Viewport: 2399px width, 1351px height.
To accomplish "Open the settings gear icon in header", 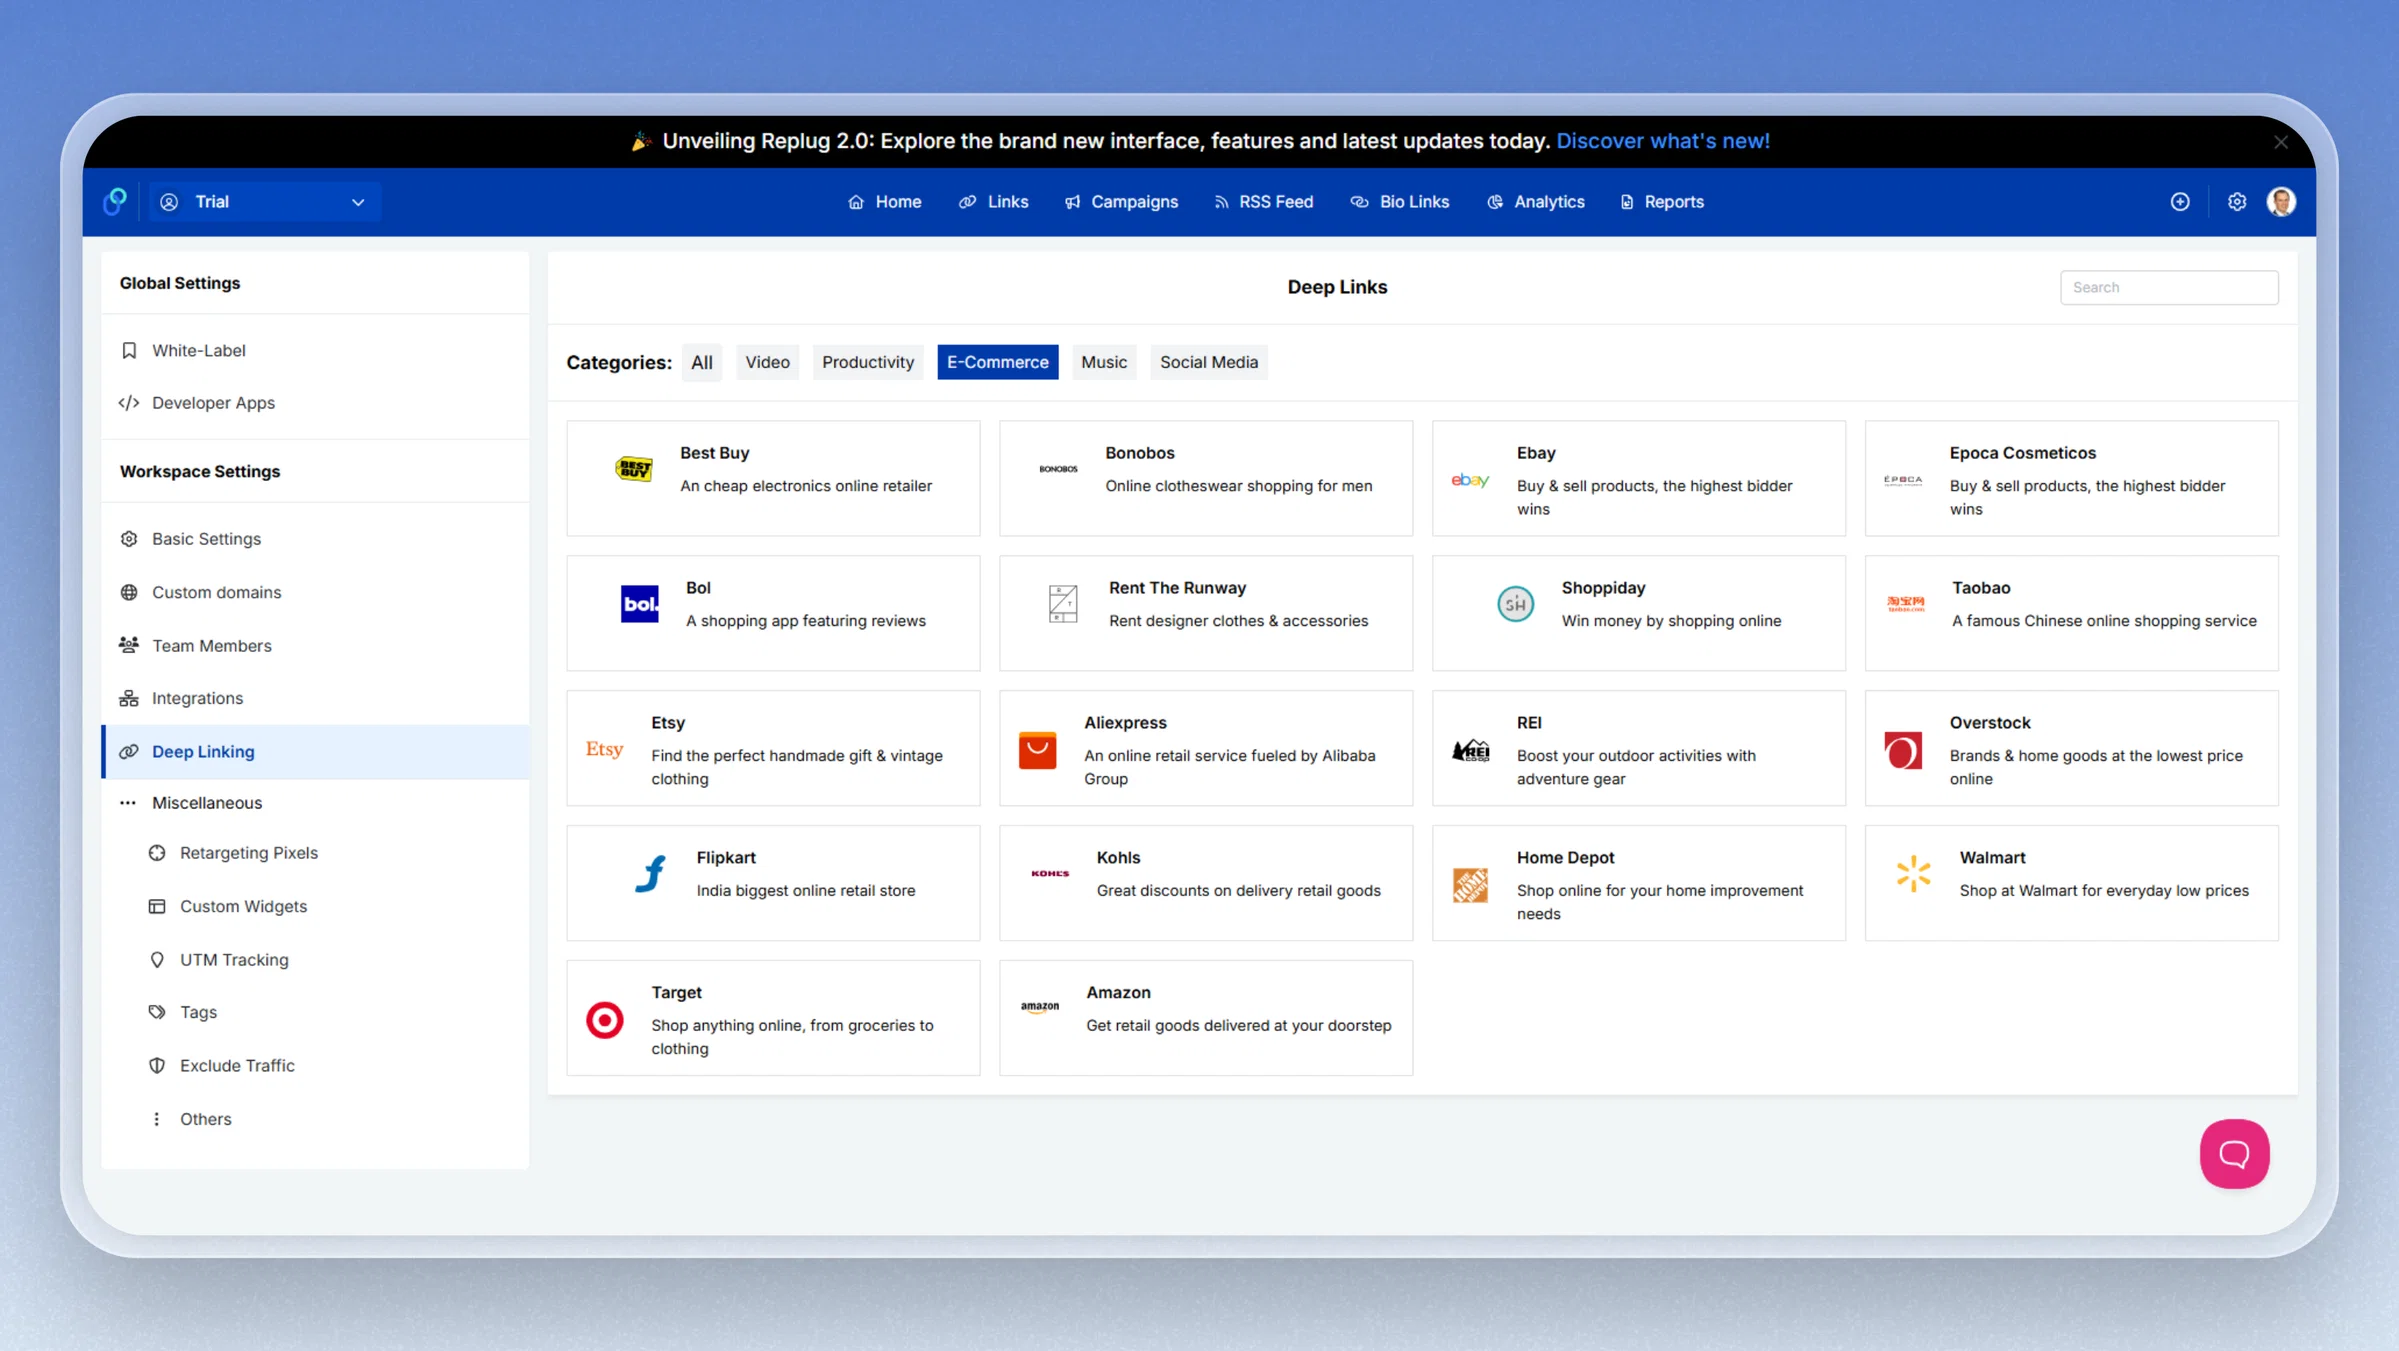I will coord(2237,202).
